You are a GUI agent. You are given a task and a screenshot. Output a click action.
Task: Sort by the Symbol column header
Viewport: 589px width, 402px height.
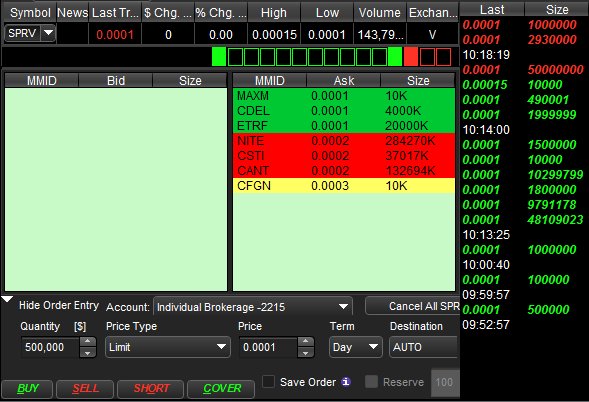click(x=29, y=13)
